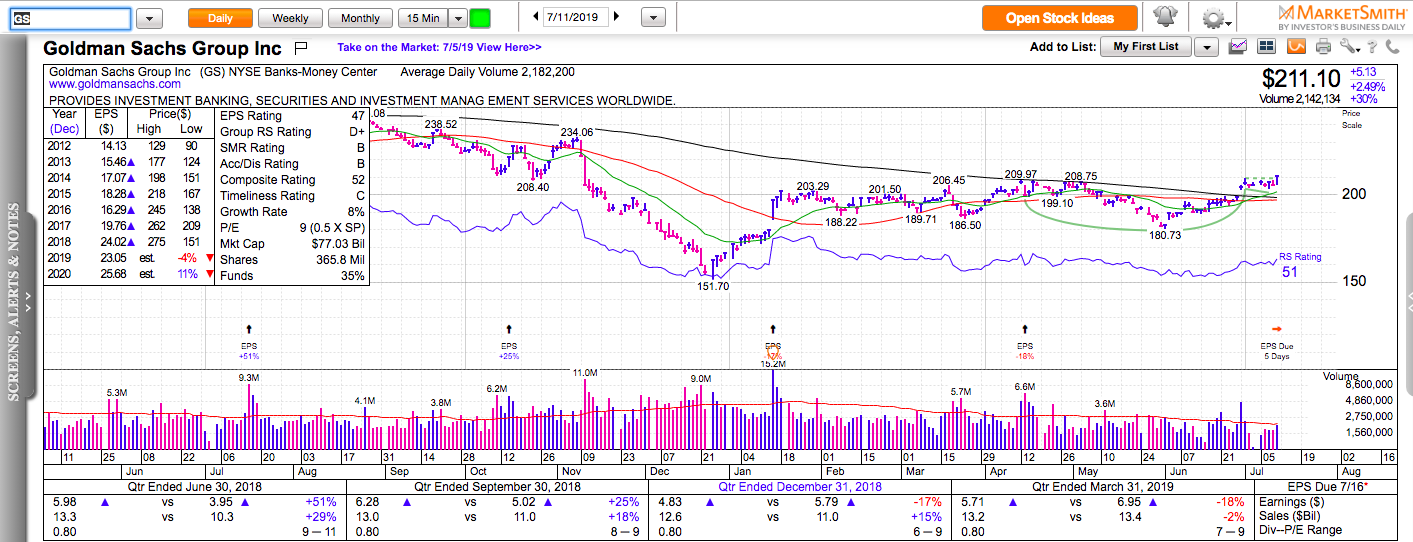
Task: Open the symbol history dropdown
Action: tap(149, 18)
